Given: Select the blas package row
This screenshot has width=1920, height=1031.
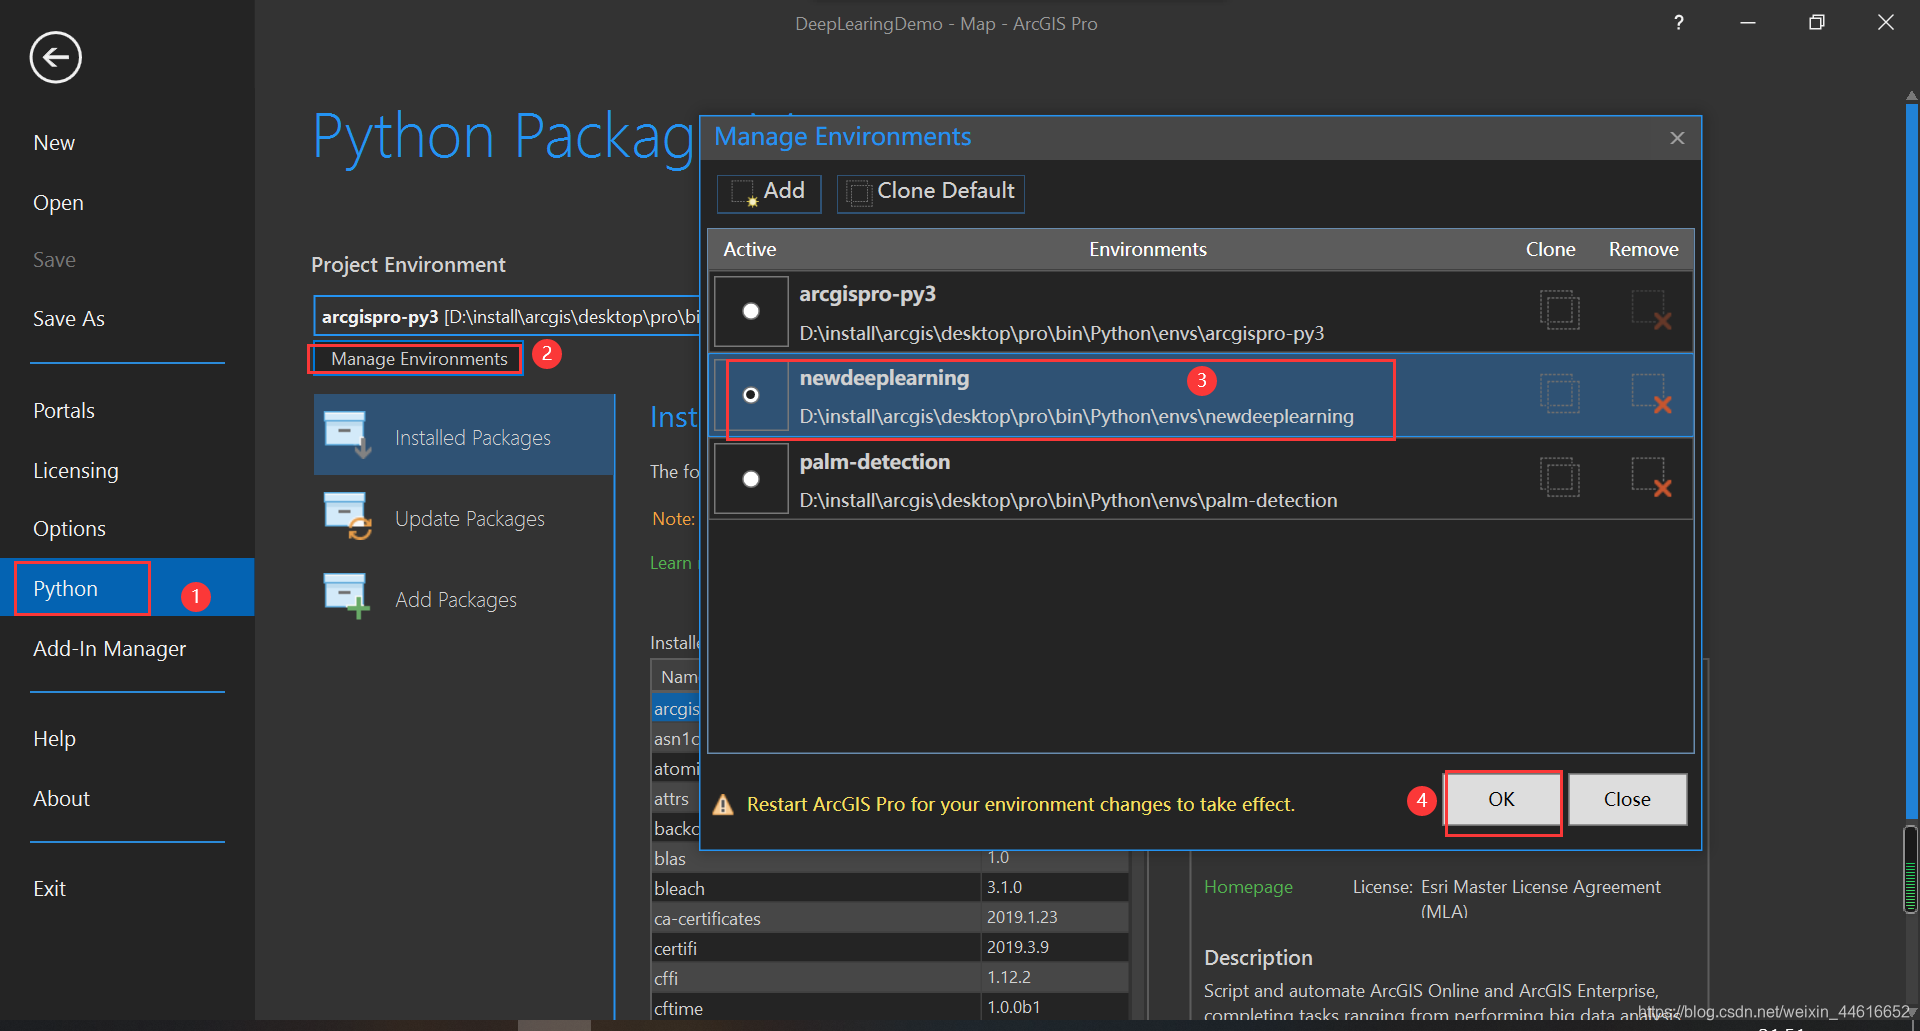Looking at the screenshot, I should click(x=889, y=858).
